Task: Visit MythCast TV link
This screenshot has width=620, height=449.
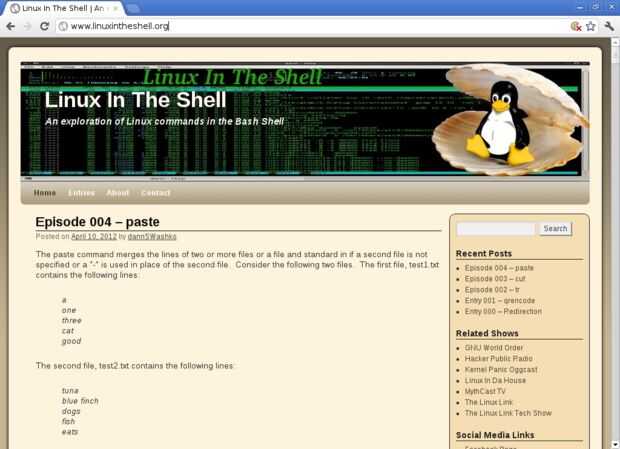Action: pyautogui.click(x=485, y=391)
